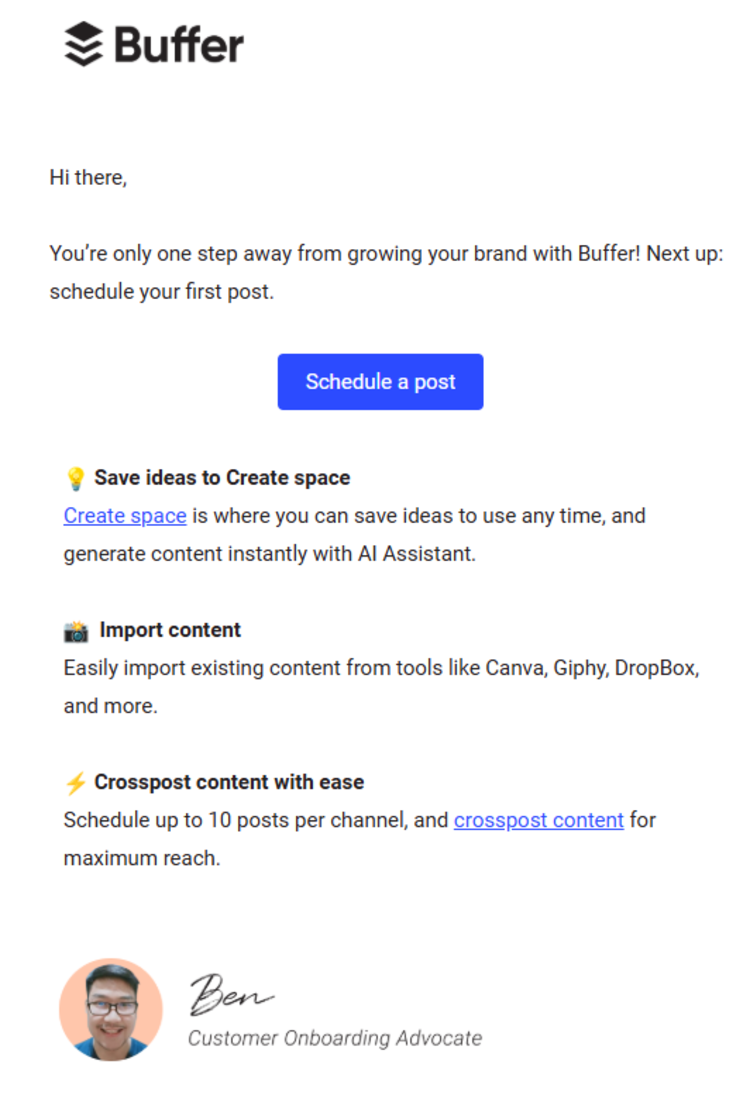Open the crosspost content hyperlink

[x=538, y=820]
